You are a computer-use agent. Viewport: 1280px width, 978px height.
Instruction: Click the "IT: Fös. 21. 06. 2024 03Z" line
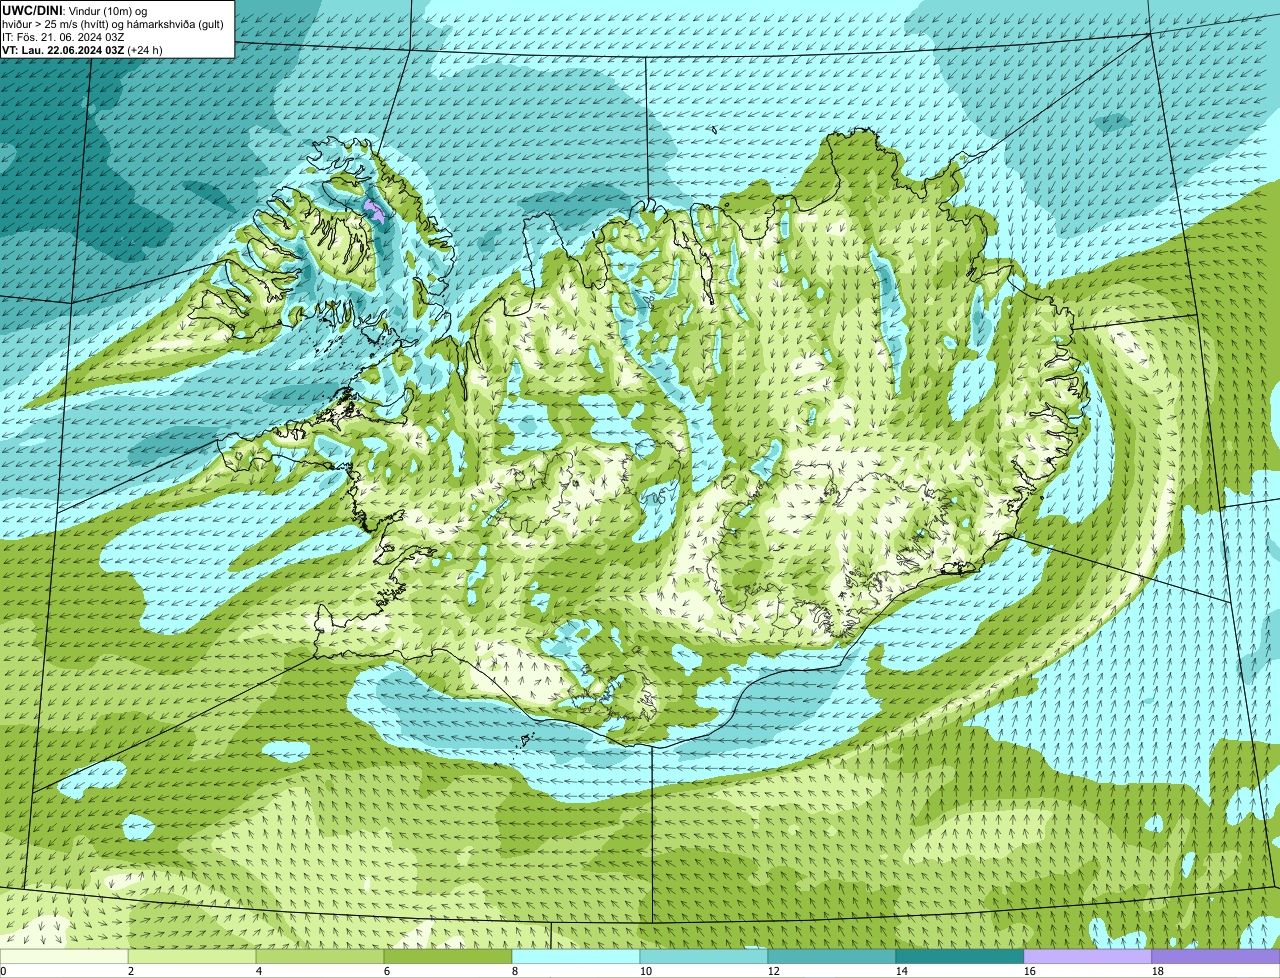click(x=63, y=36)
